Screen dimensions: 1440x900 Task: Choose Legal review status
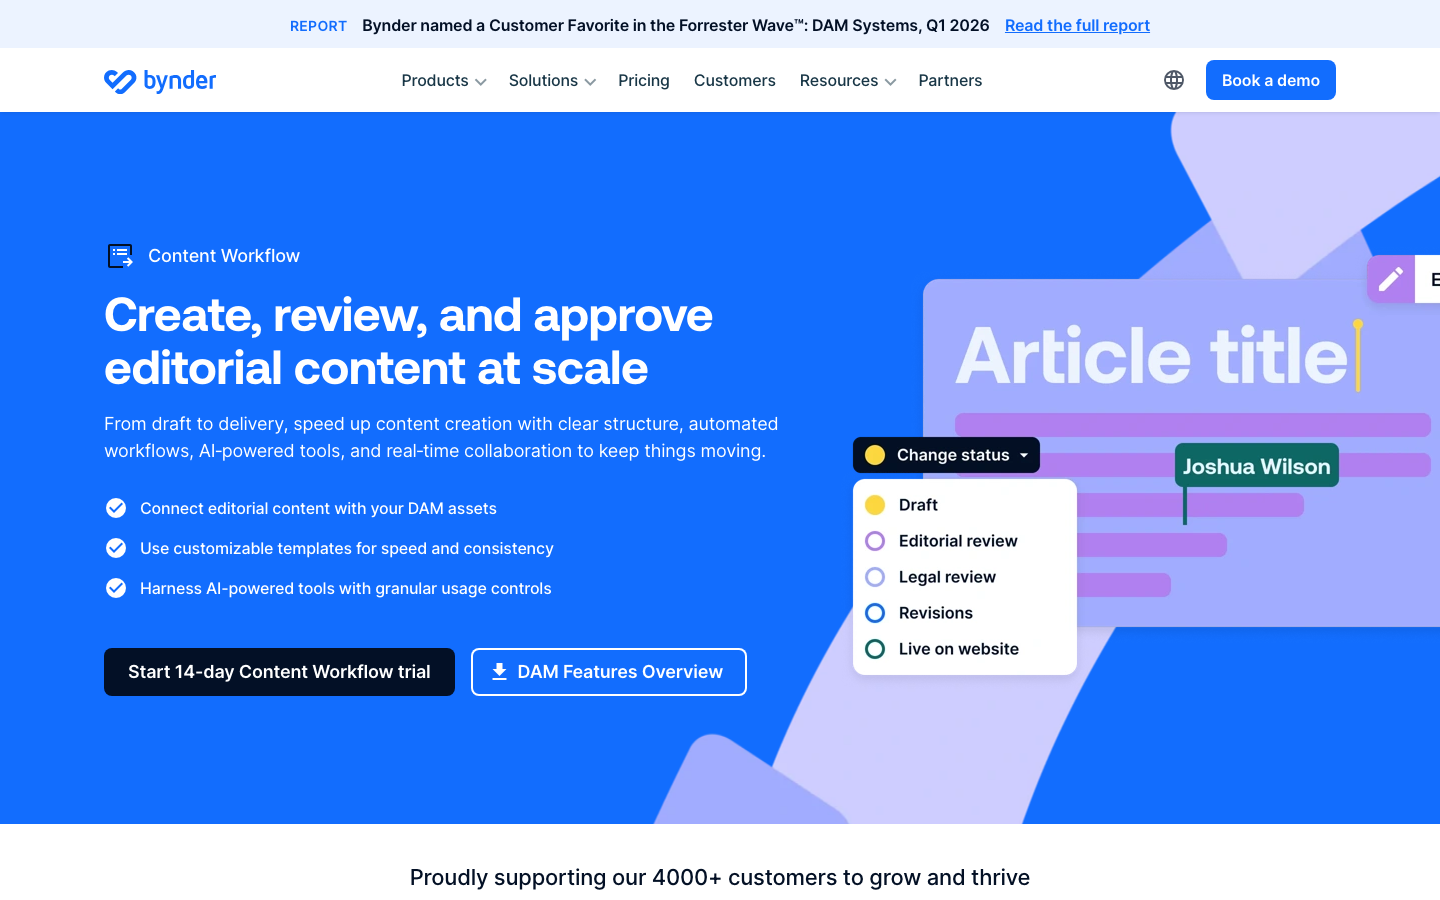coord(964,577)
